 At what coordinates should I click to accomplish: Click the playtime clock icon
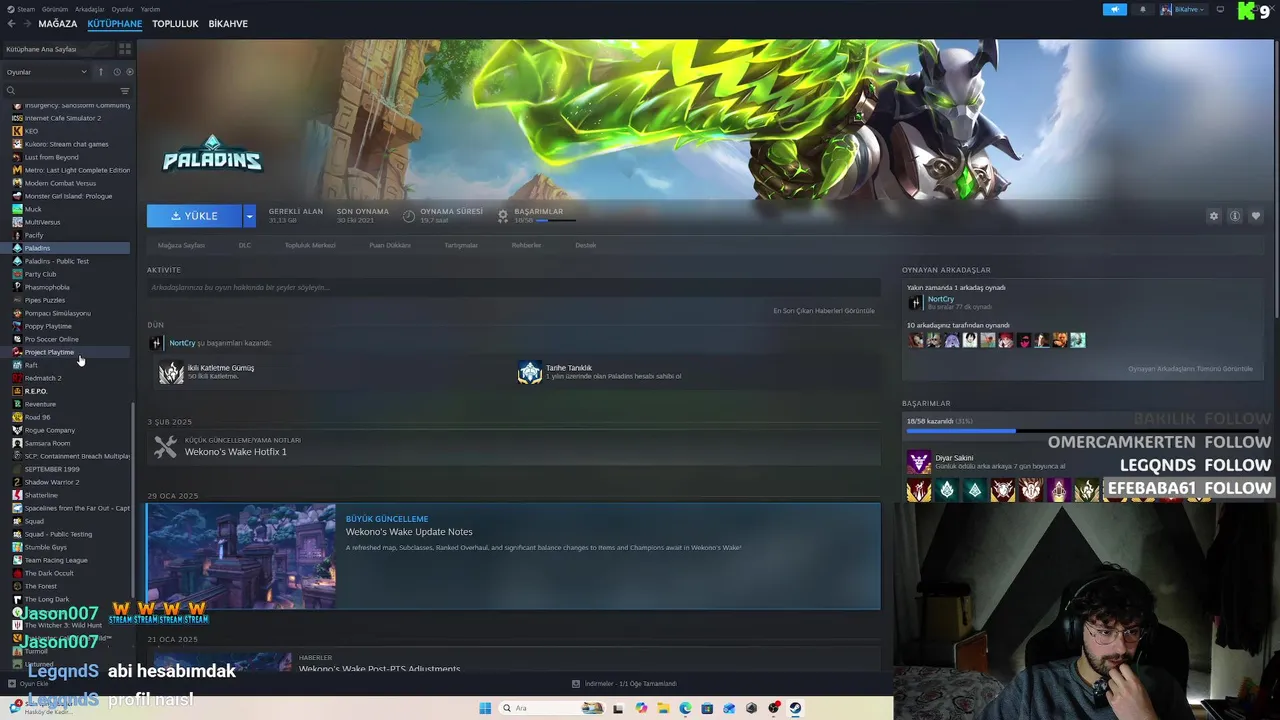coord(409,215)
